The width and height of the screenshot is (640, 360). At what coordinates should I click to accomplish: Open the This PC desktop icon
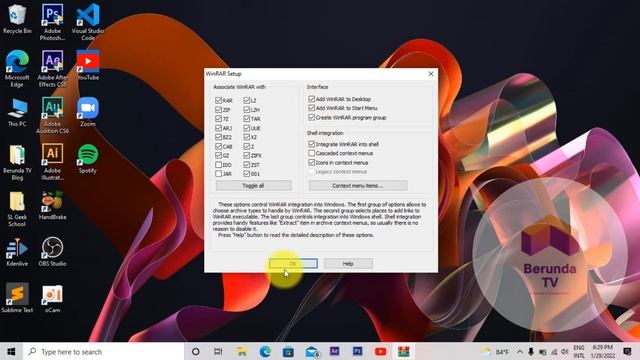[17, 112]
